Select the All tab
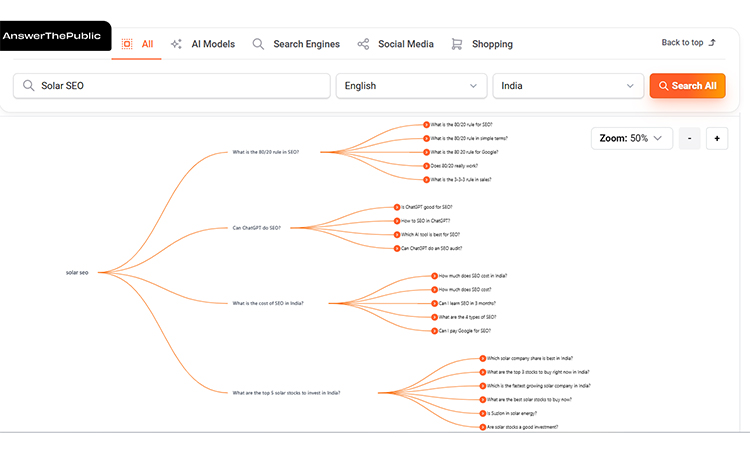 pos(137,44)
